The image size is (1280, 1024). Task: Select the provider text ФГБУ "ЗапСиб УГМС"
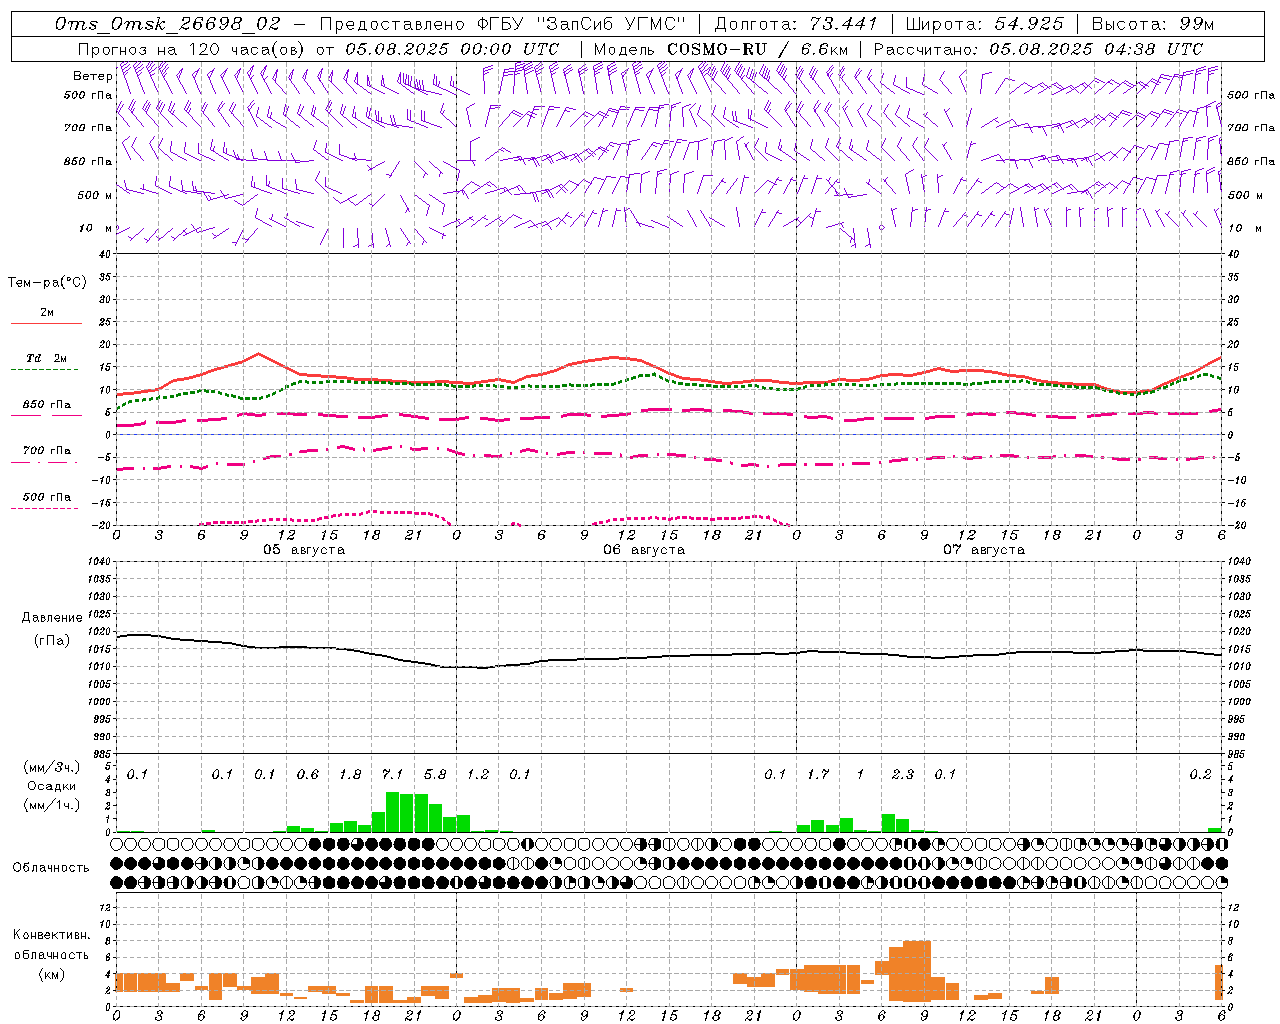(581, 24)
